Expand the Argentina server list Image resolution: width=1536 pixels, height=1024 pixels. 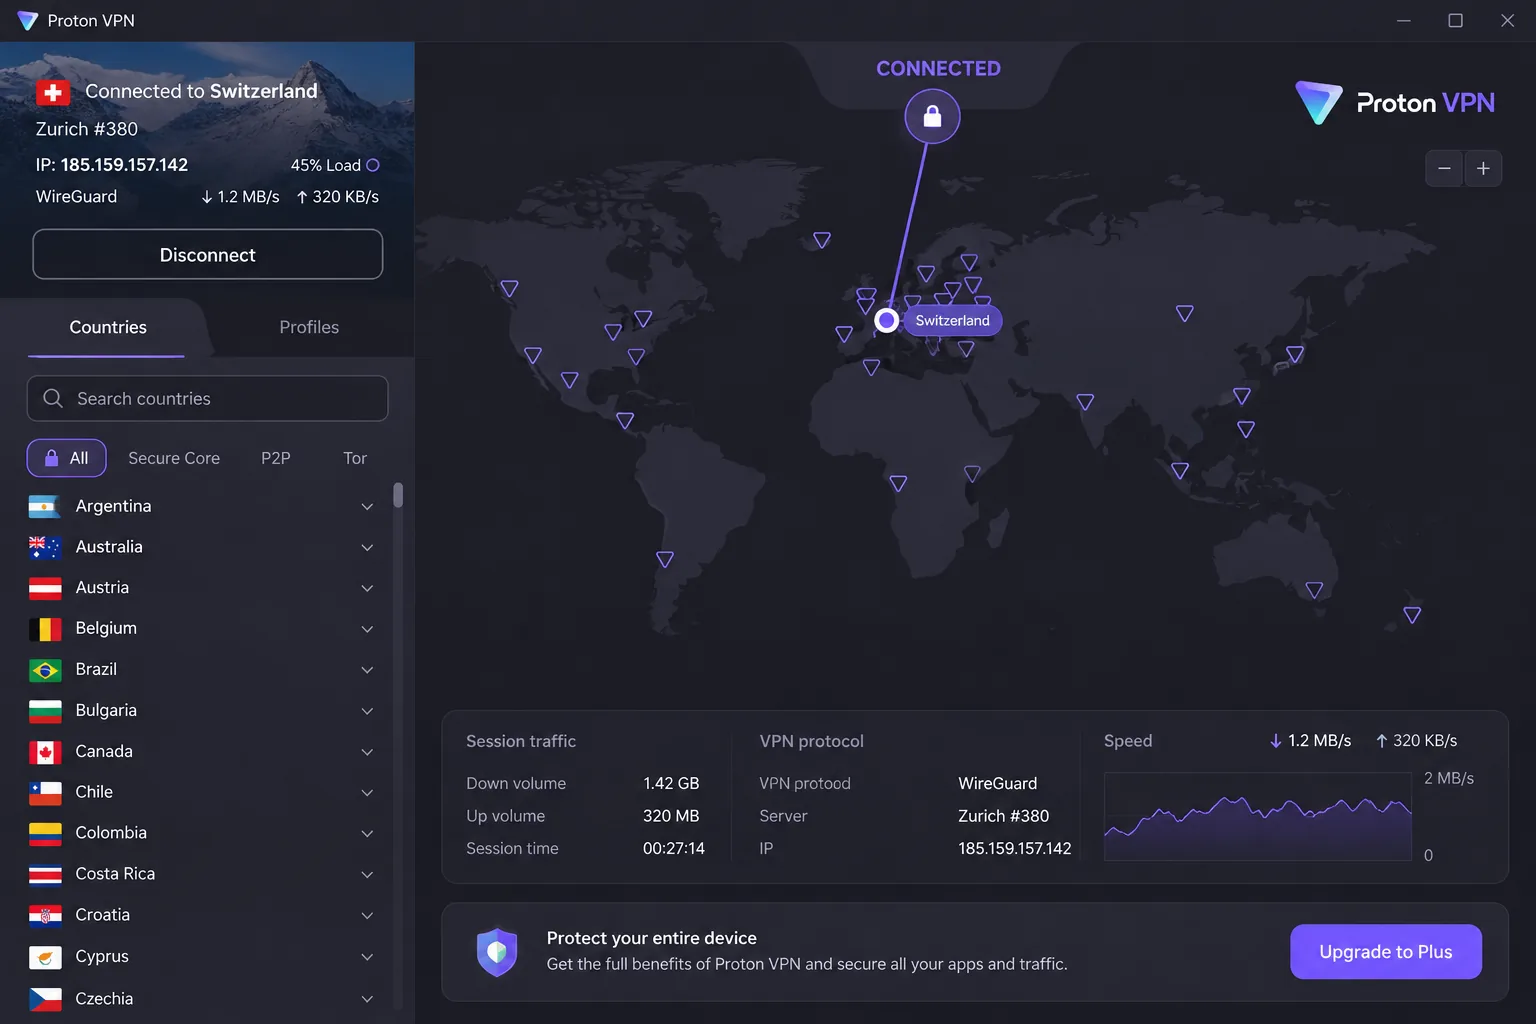(x=367, y=507)
